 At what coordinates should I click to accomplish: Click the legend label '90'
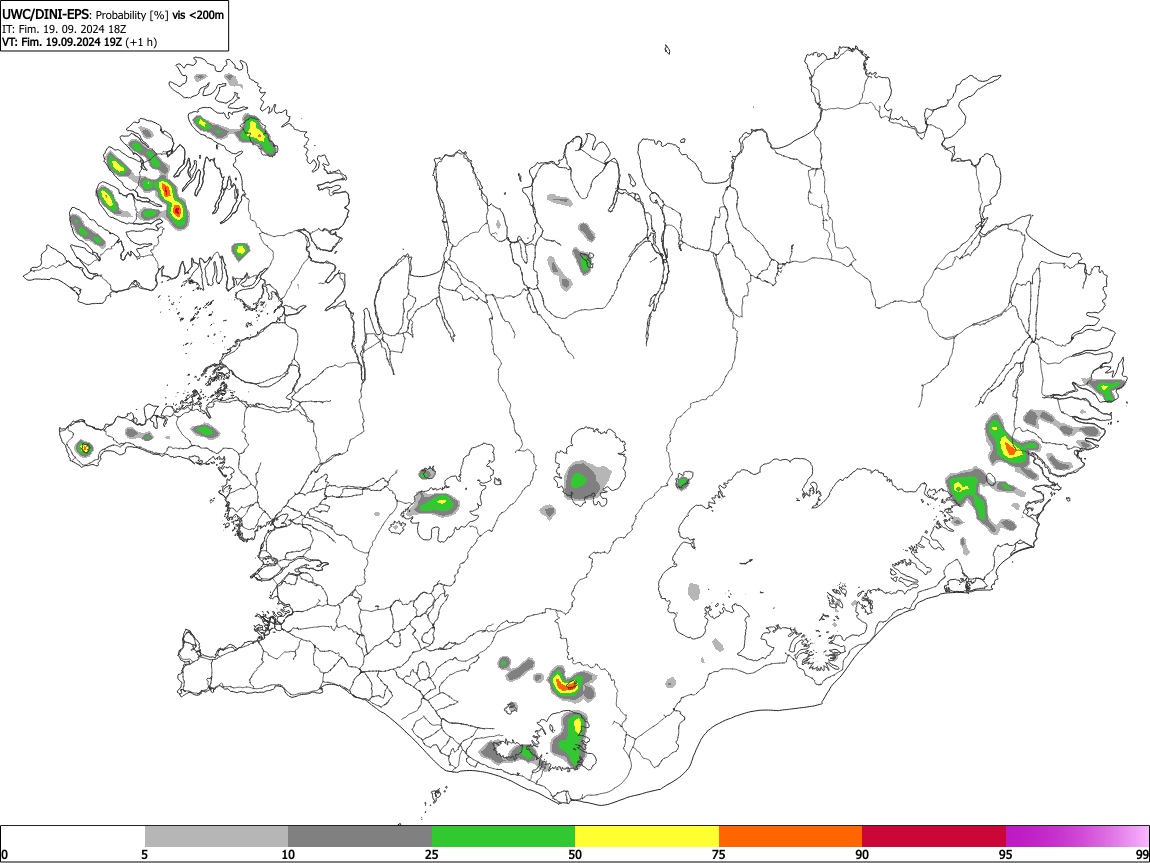point(862,854)
